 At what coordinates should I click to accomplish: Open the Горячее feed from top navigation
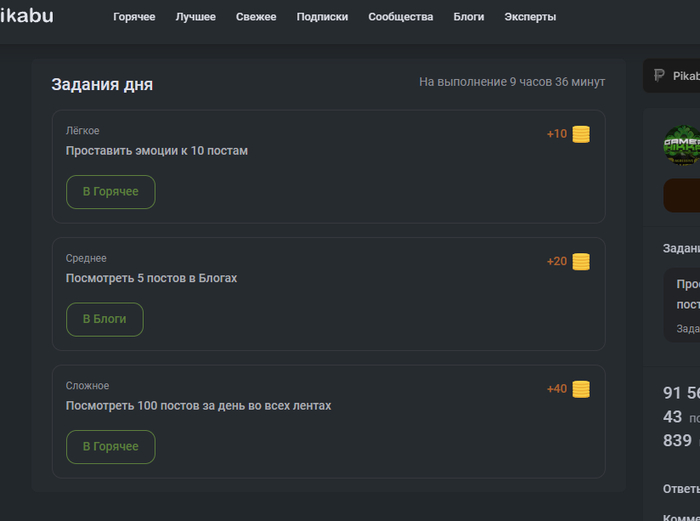coord(134,17)
